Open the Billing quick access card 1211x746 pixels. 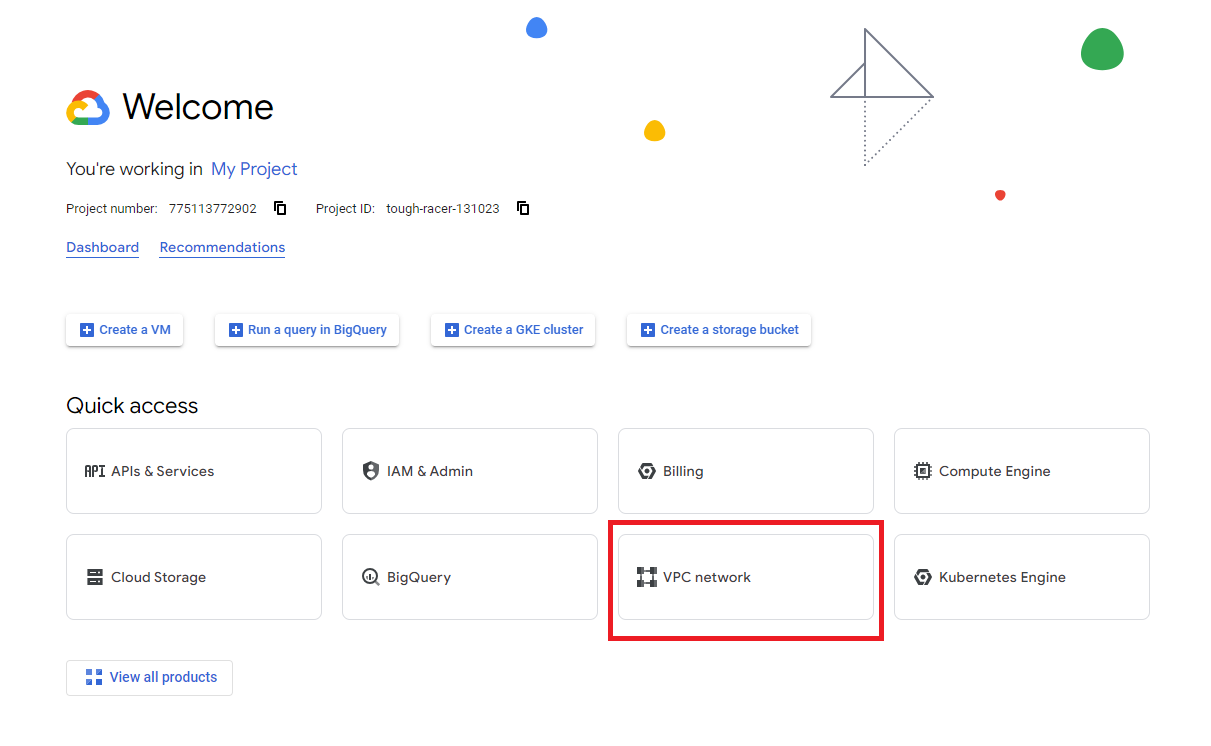point(746,471)
